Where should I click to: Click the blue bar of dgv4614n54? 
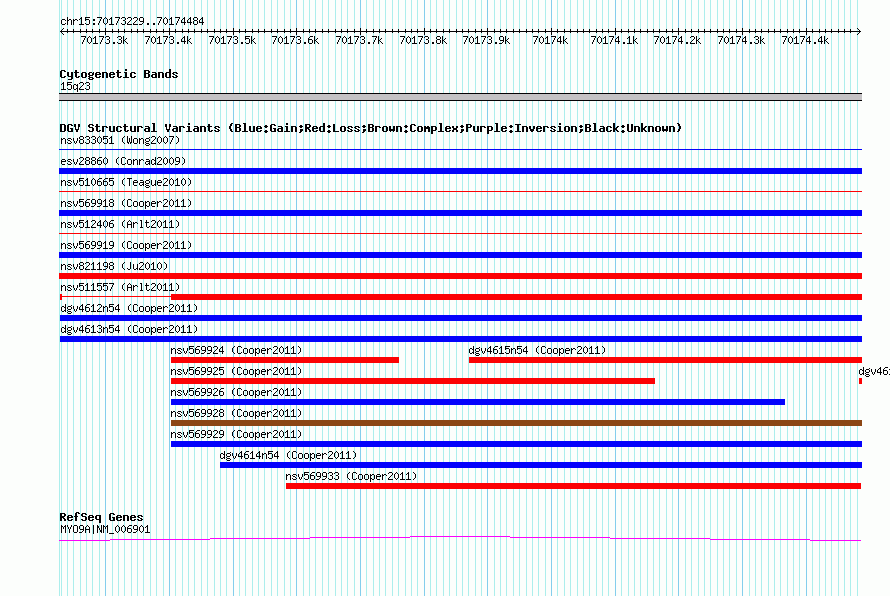pos(541,465)
